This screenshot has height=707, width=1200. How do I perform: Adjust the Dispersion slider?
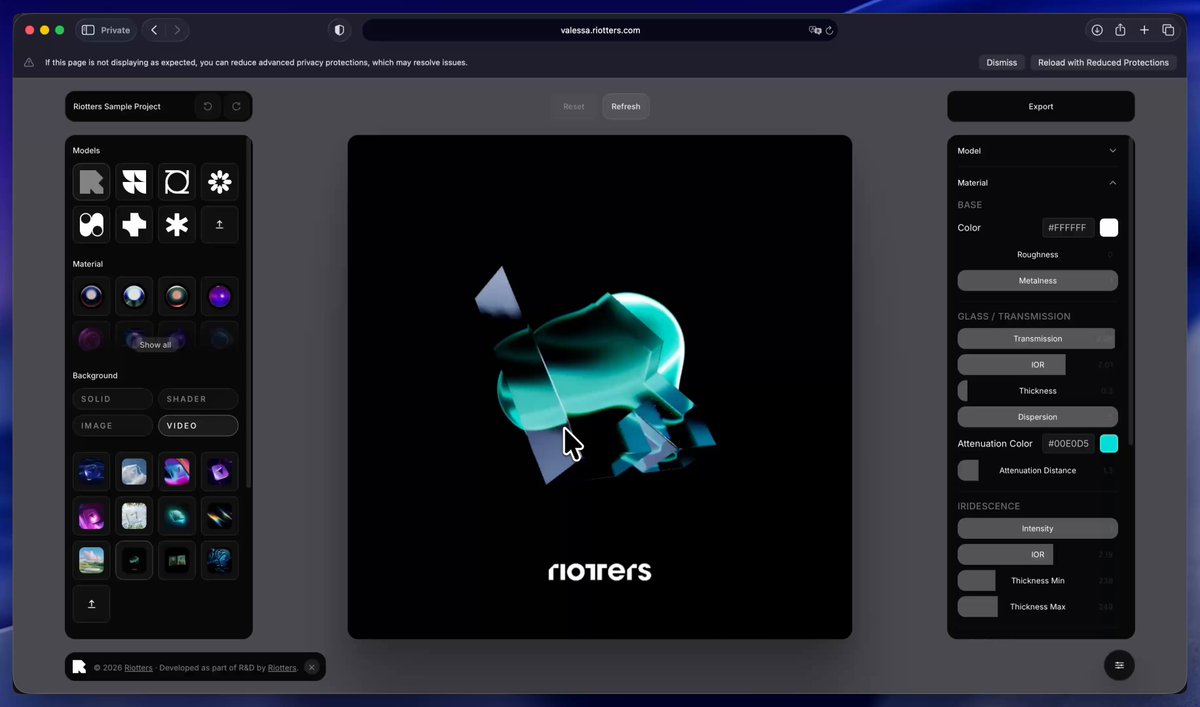click(x=1037, y=417)
